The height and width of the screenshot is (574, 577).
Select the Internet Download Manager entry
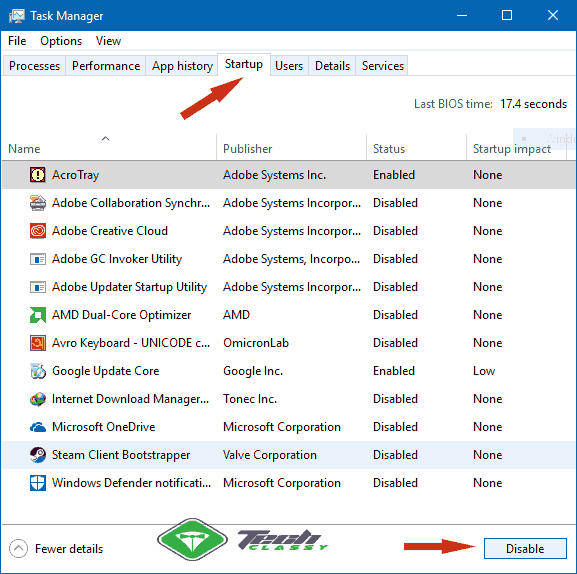click(288, 398)
